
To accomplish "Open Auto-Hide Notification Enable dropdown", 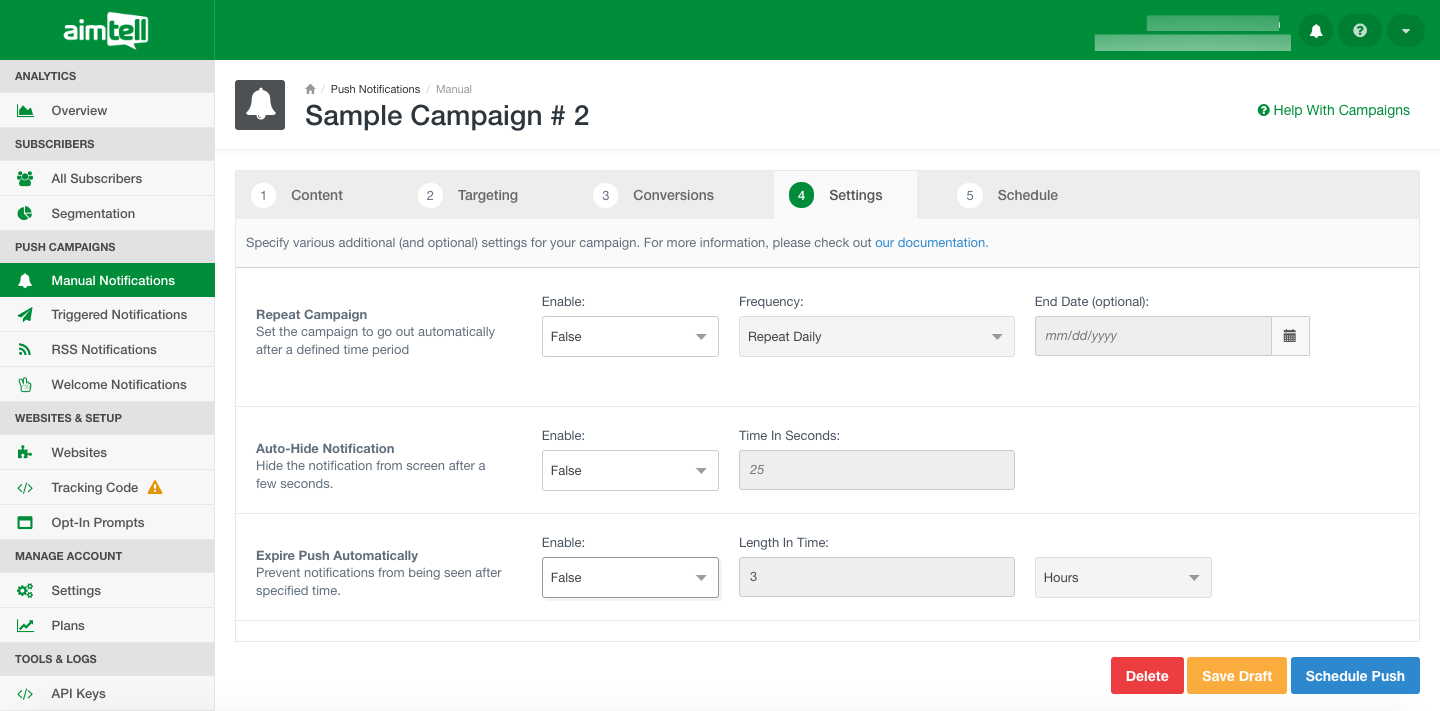I will 630,471.
